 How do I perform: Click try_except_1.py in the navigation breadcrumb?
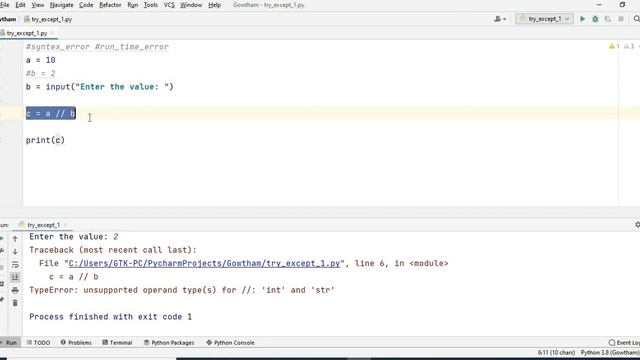tap(48, 19)
